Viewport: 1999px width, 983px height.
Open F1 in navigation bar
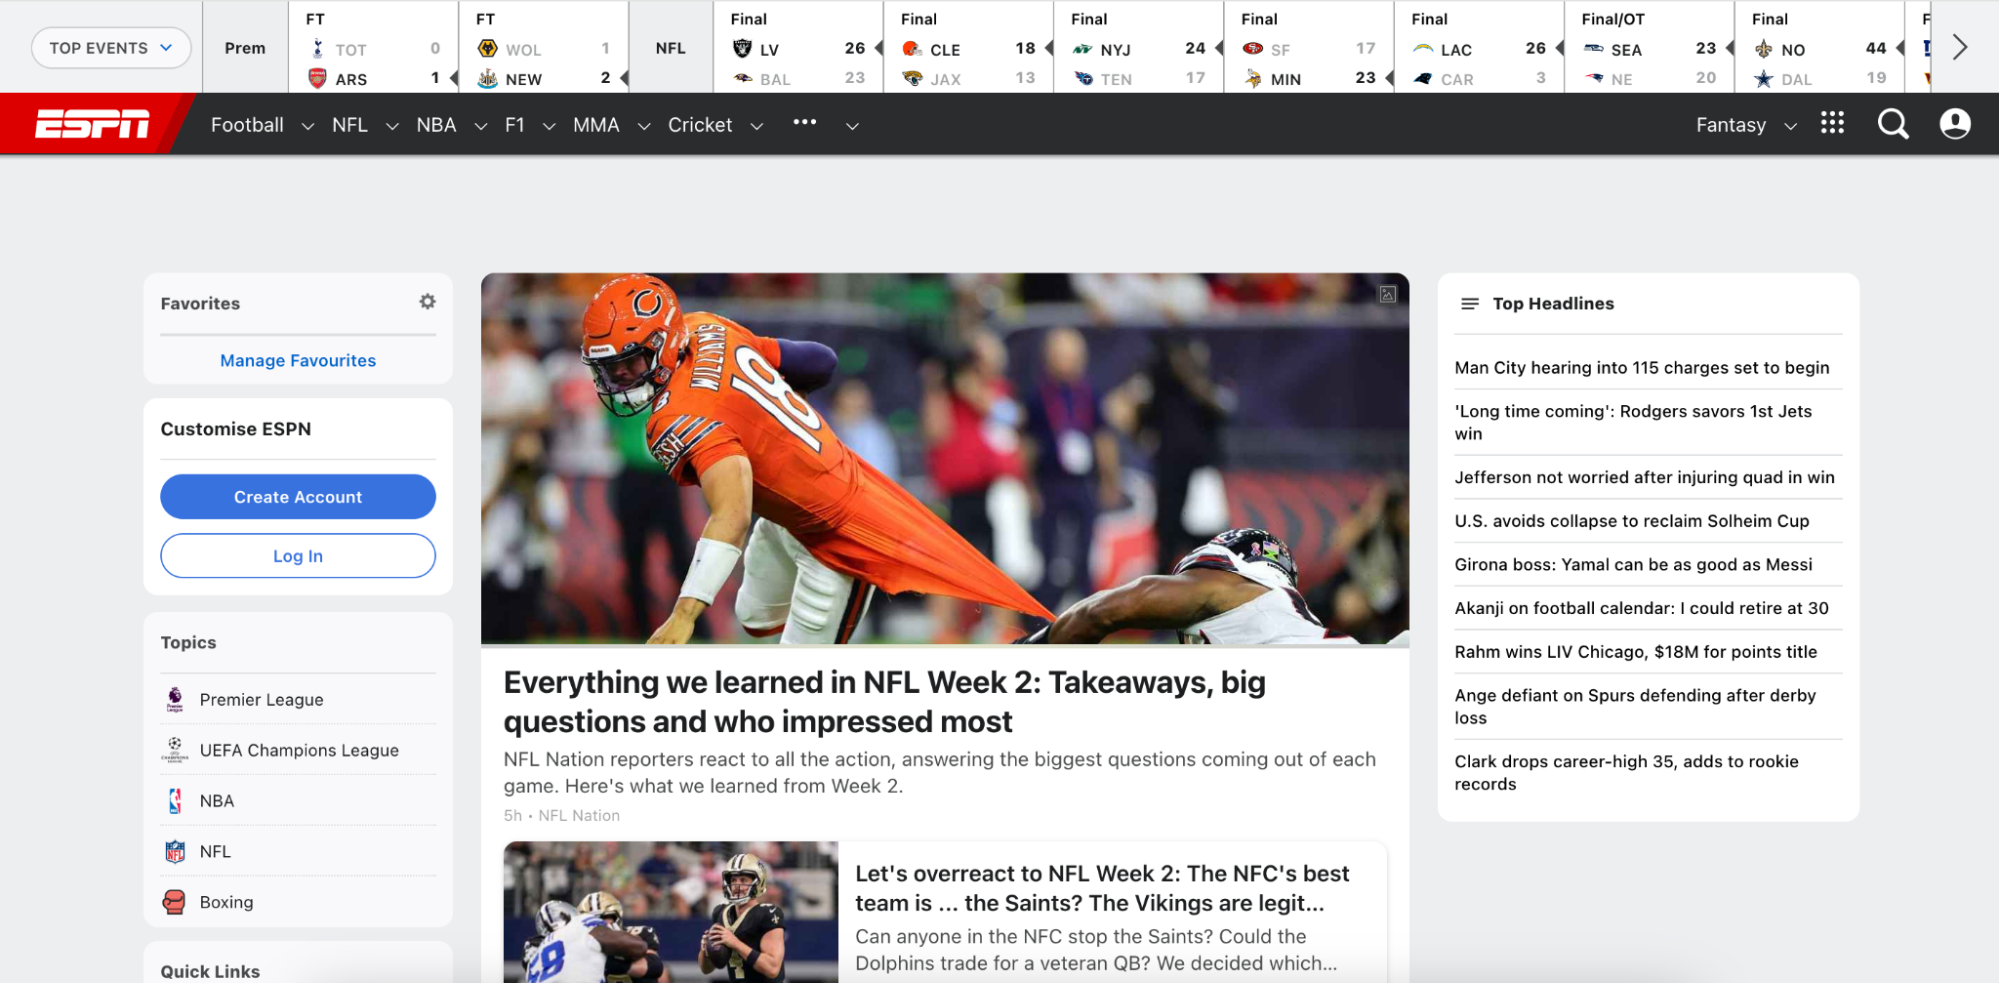point(514,125)
